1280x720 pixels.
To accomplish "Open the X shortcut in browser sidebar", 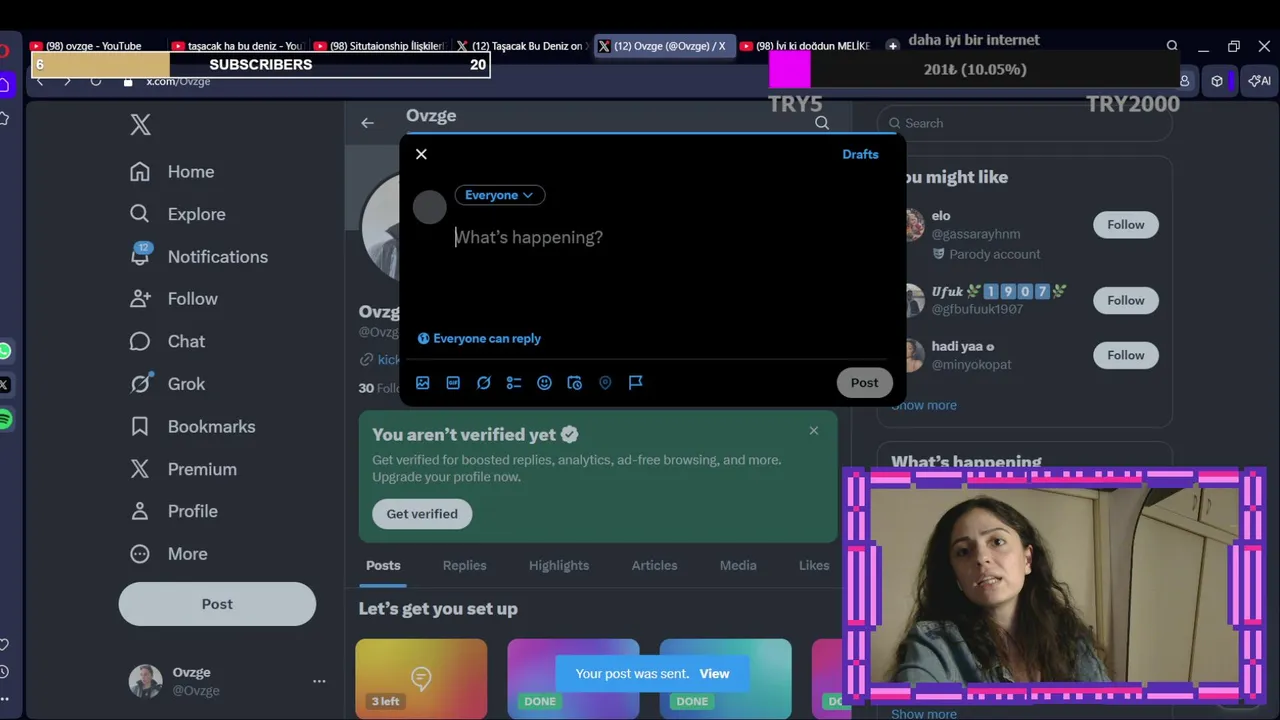I will click(x=5, y=385).
